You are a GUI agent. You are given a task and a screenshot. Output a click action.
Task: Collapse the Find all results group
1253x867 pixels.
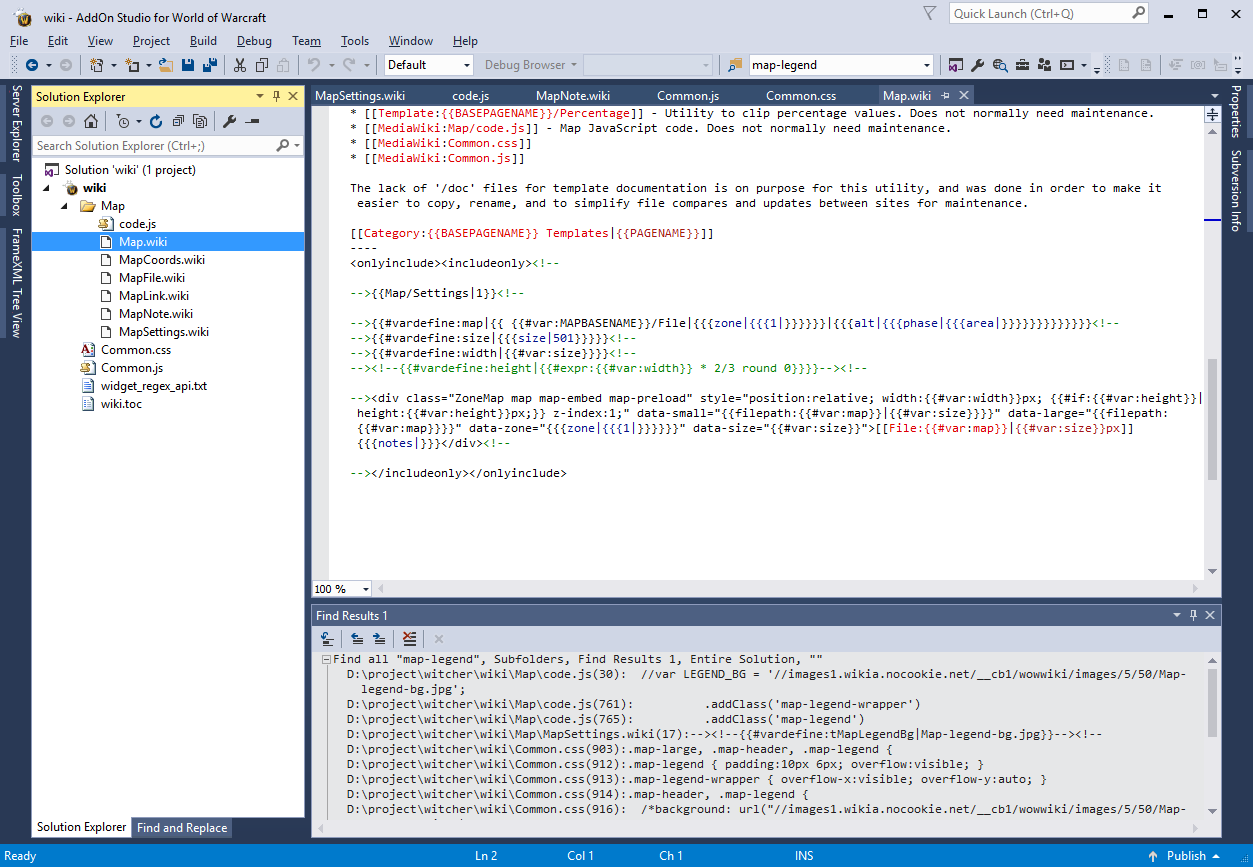click(x=326, y=660)
